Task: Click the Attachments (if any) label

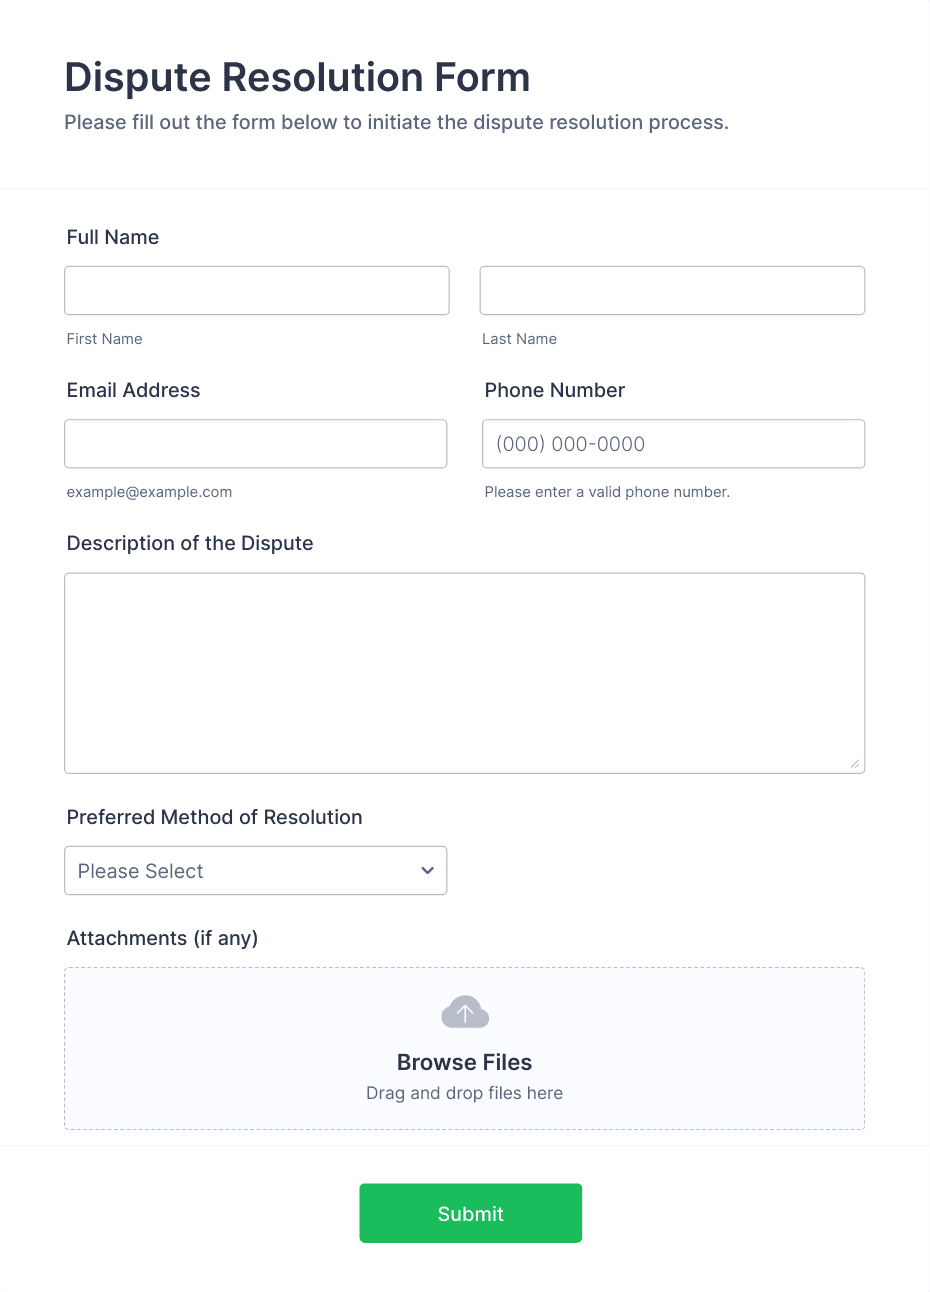Action: [162, 938]
